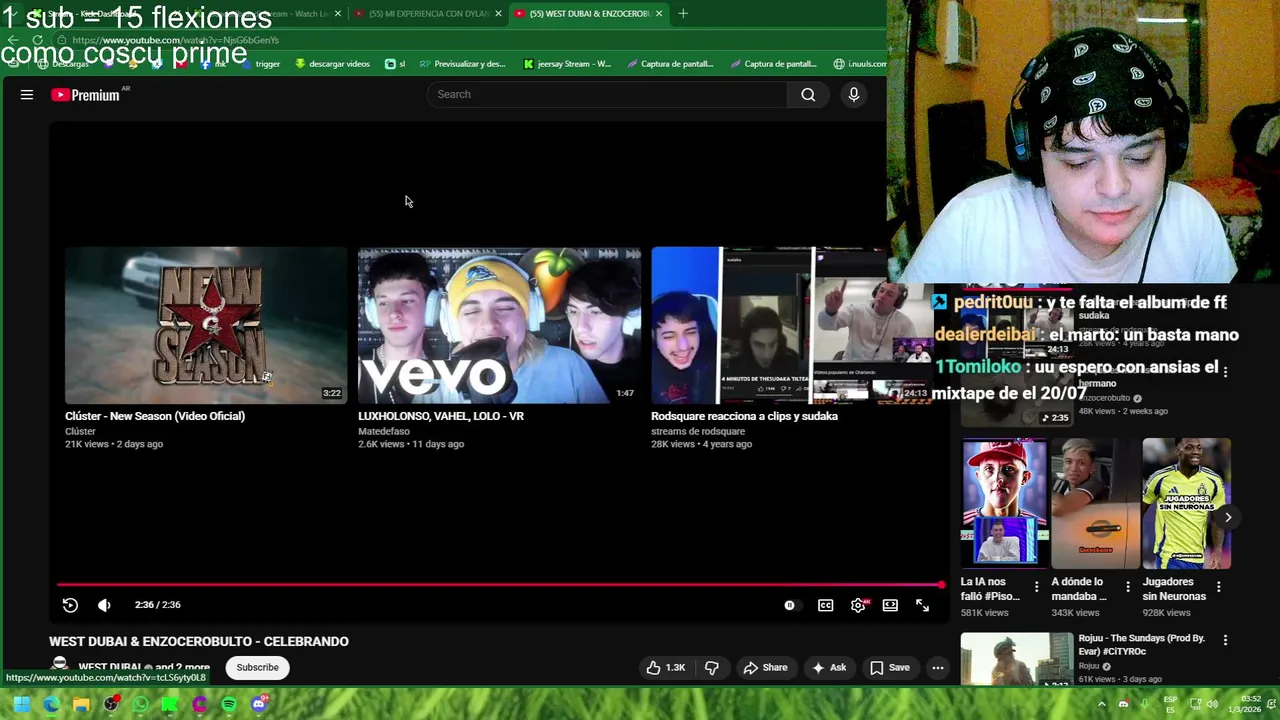
Task: Open options for Jugadores sin Neuronas short
Action: [1219, 588]
